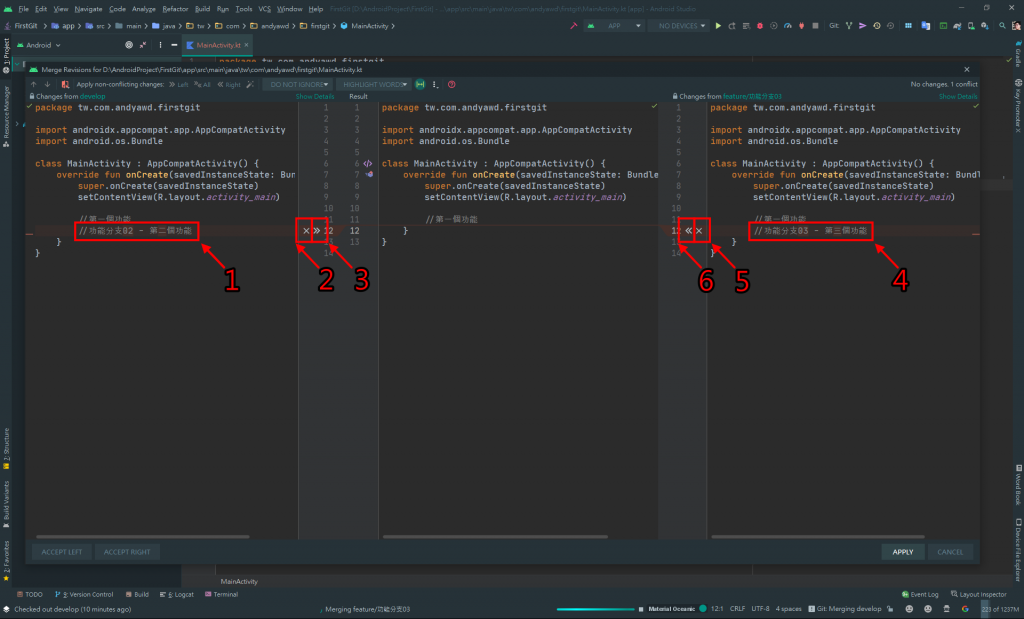Click the ACCEPT RIGHT button
Screen dimensions: 1024x619
click(x=127, y=552)
